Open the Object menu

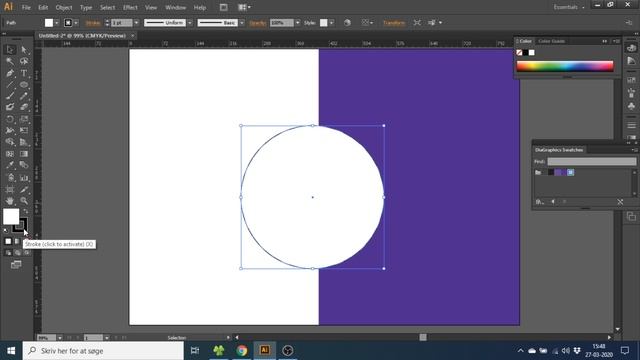[64, 7]
